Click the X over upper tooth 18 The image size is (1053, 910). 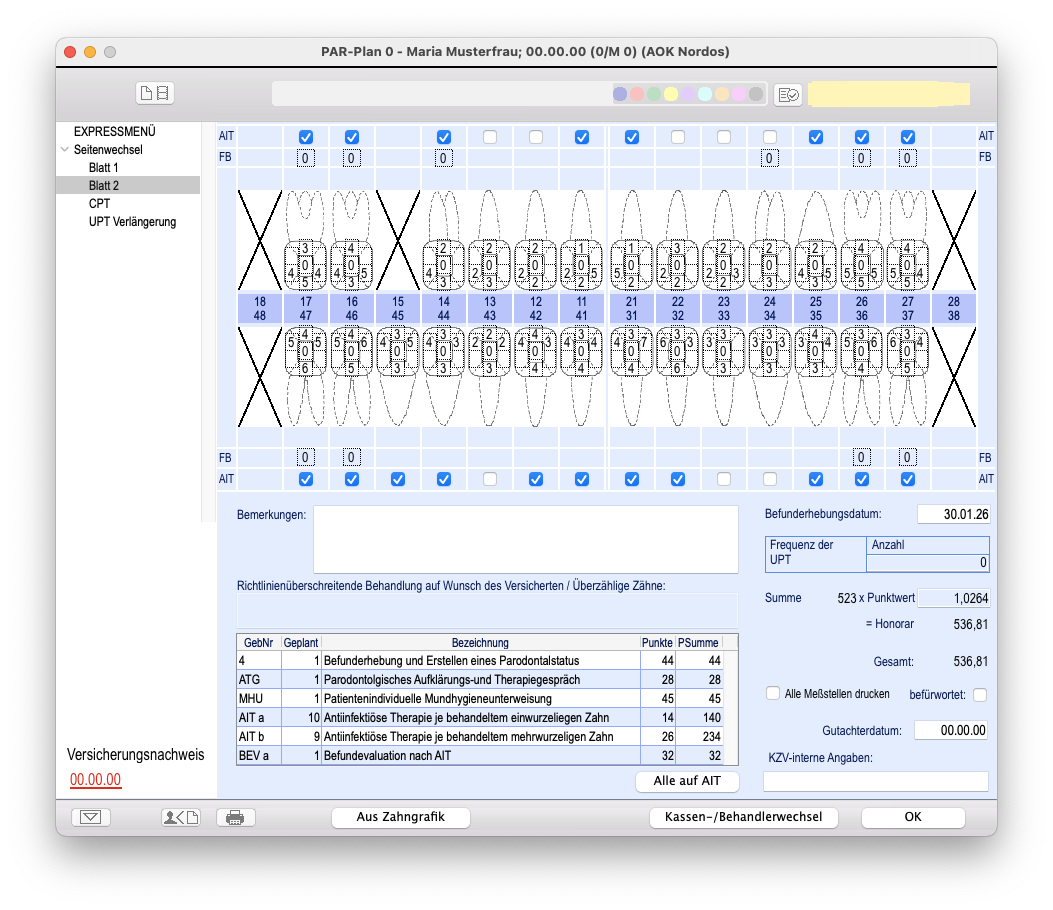coord(260,240)
